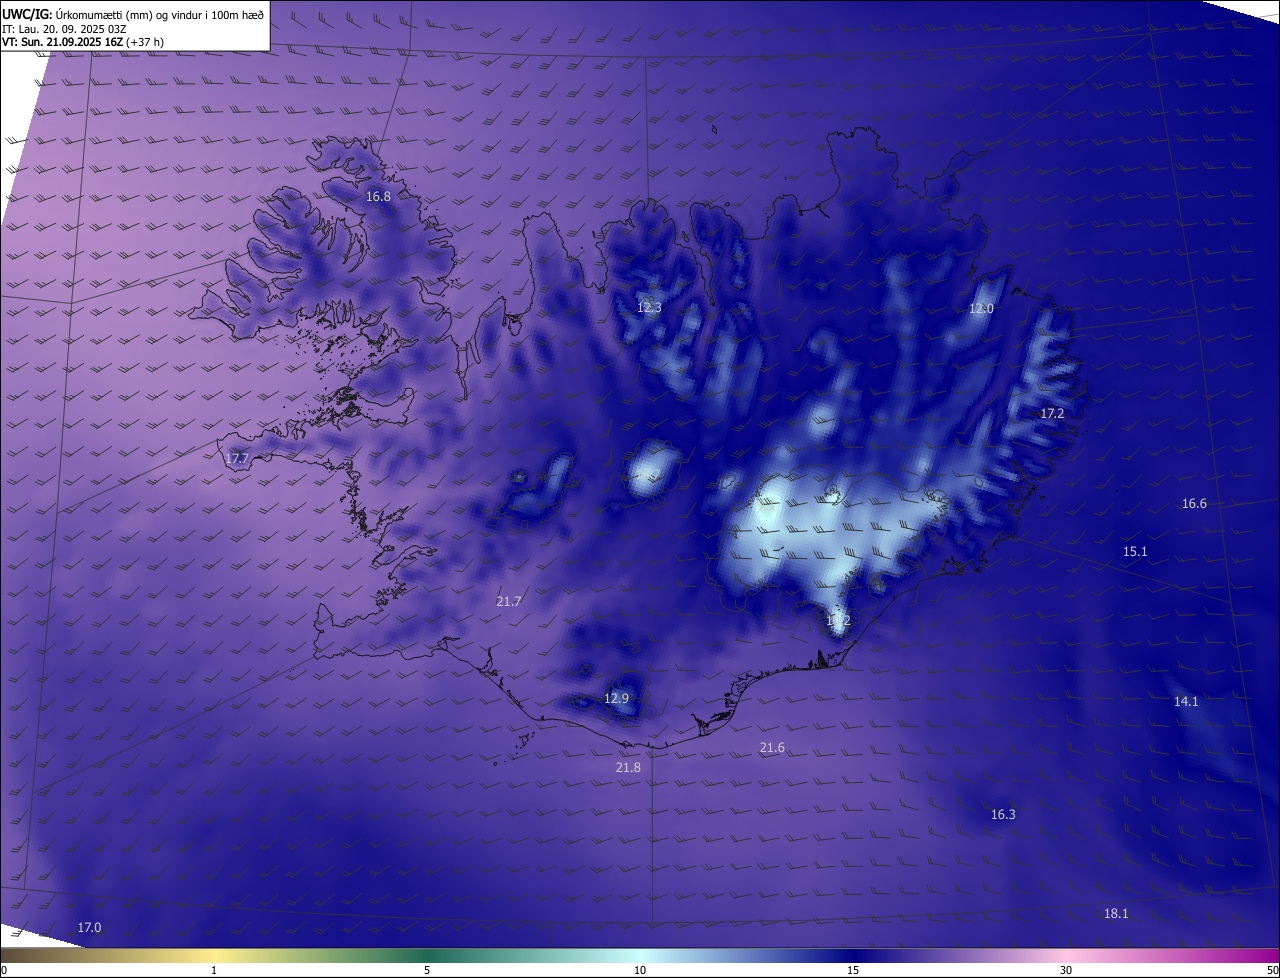Click the 17.2 value near the east coast
Screen dimensions: 1280x978
tap(1052, 413)
